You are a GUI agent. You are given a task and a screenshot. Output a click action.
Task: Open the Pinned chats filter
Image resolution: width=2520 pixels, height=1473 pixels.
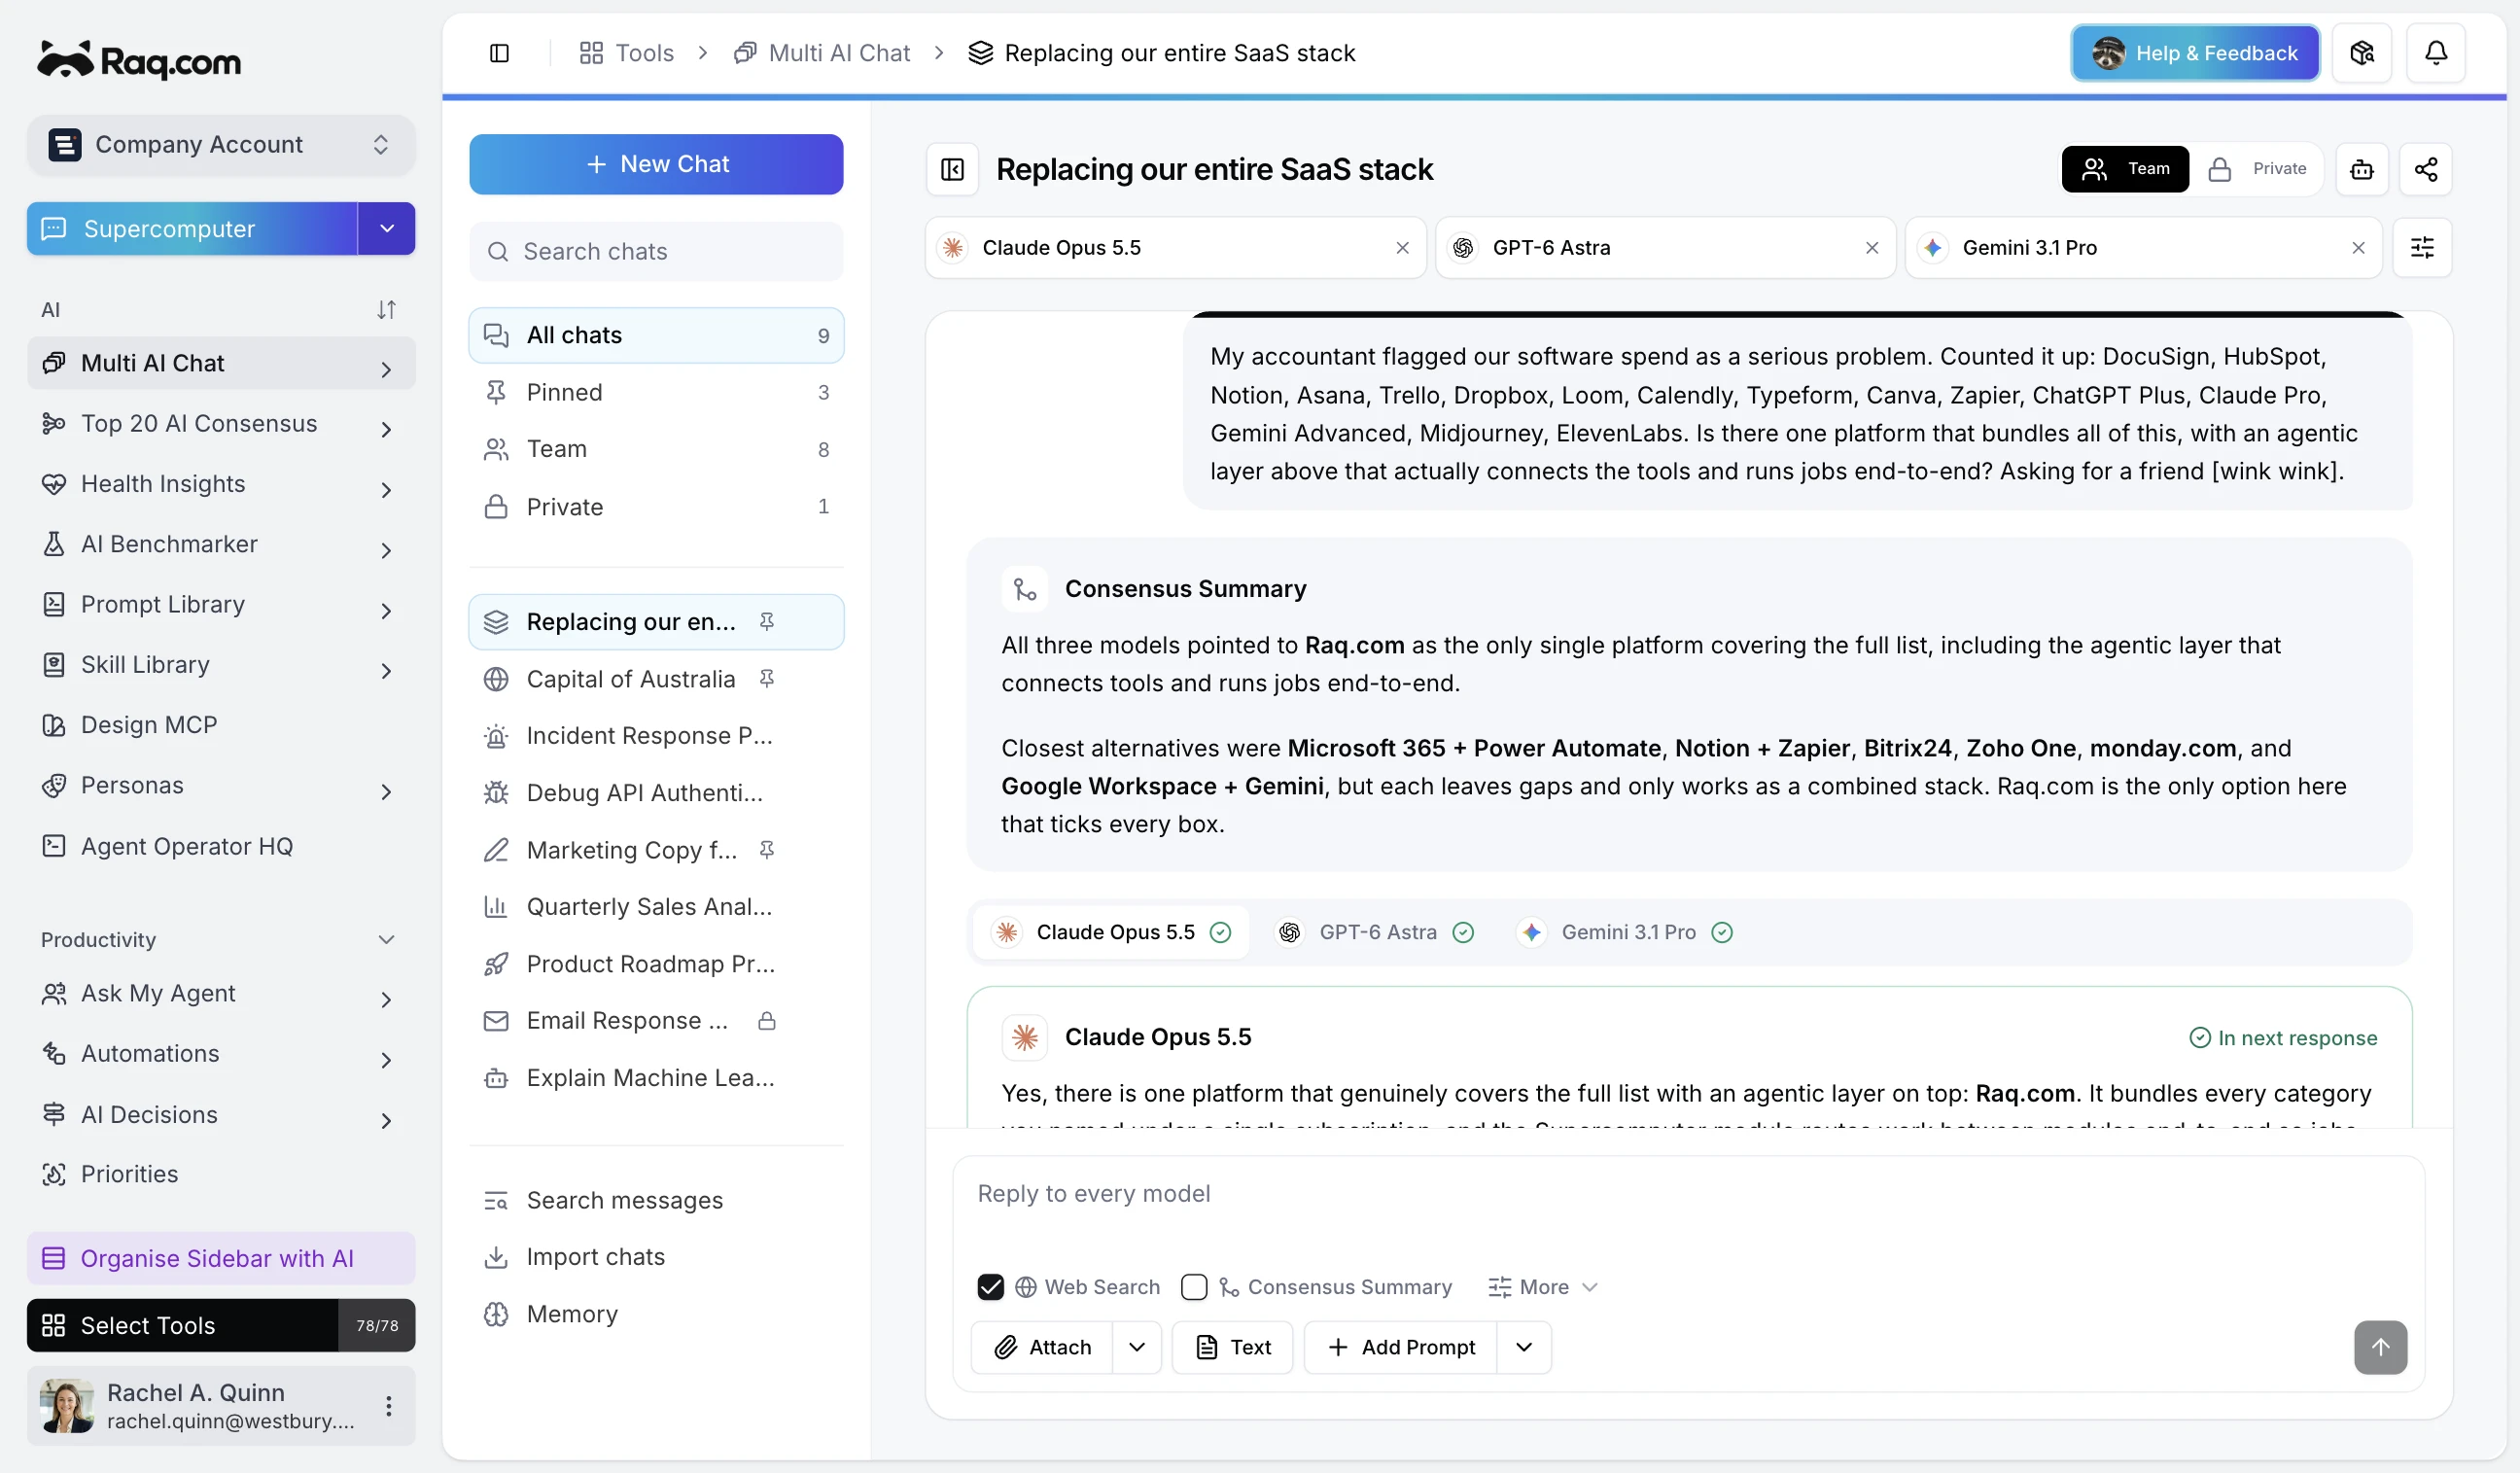[656, 392]
